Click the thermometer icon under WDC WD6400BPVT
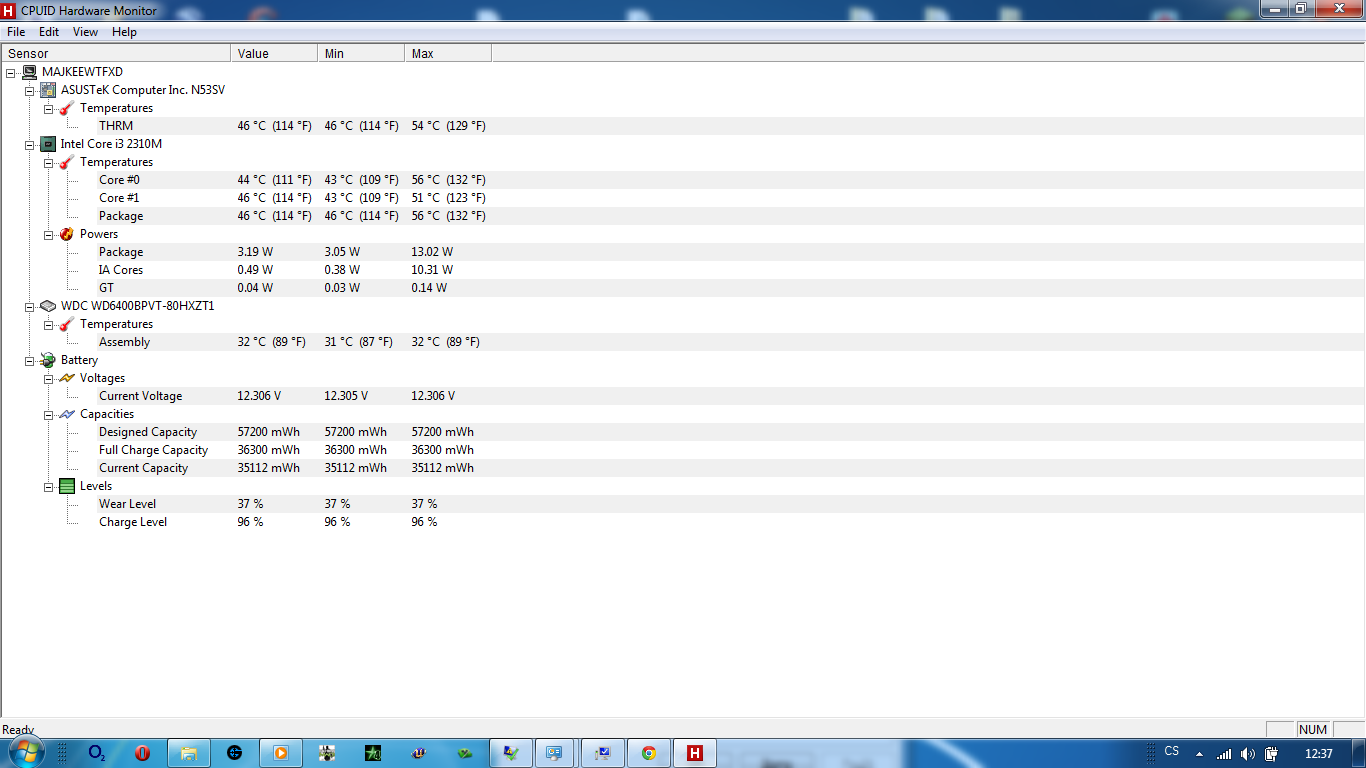The image size is (1366, 768). tap(67, 324)
